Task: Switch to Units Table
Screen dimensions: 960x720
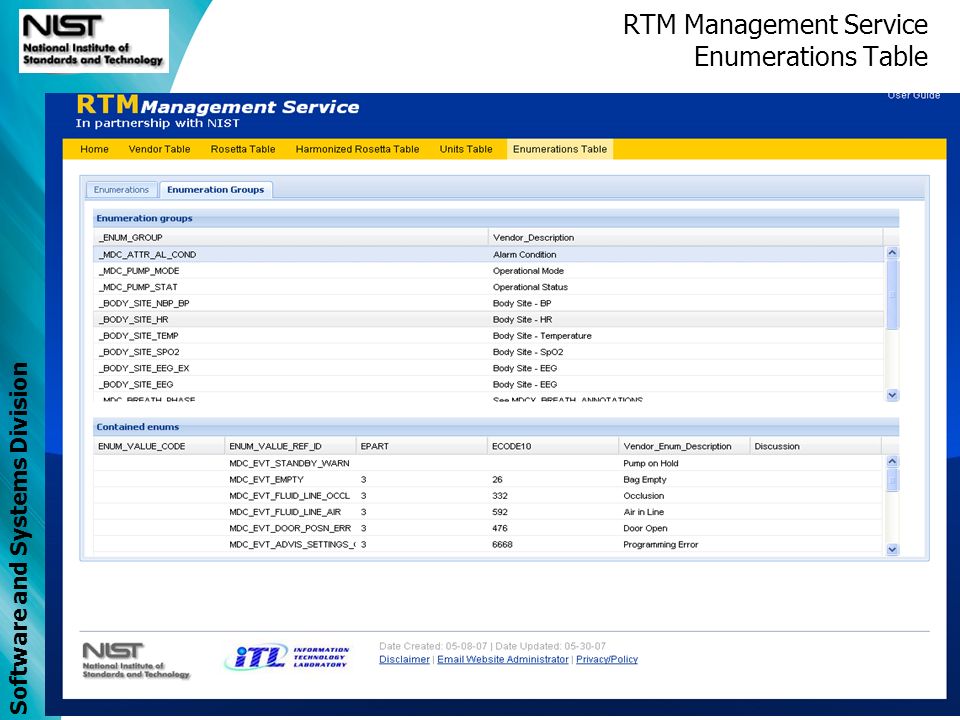Action: pyautogui.click(x=465, y=149)
